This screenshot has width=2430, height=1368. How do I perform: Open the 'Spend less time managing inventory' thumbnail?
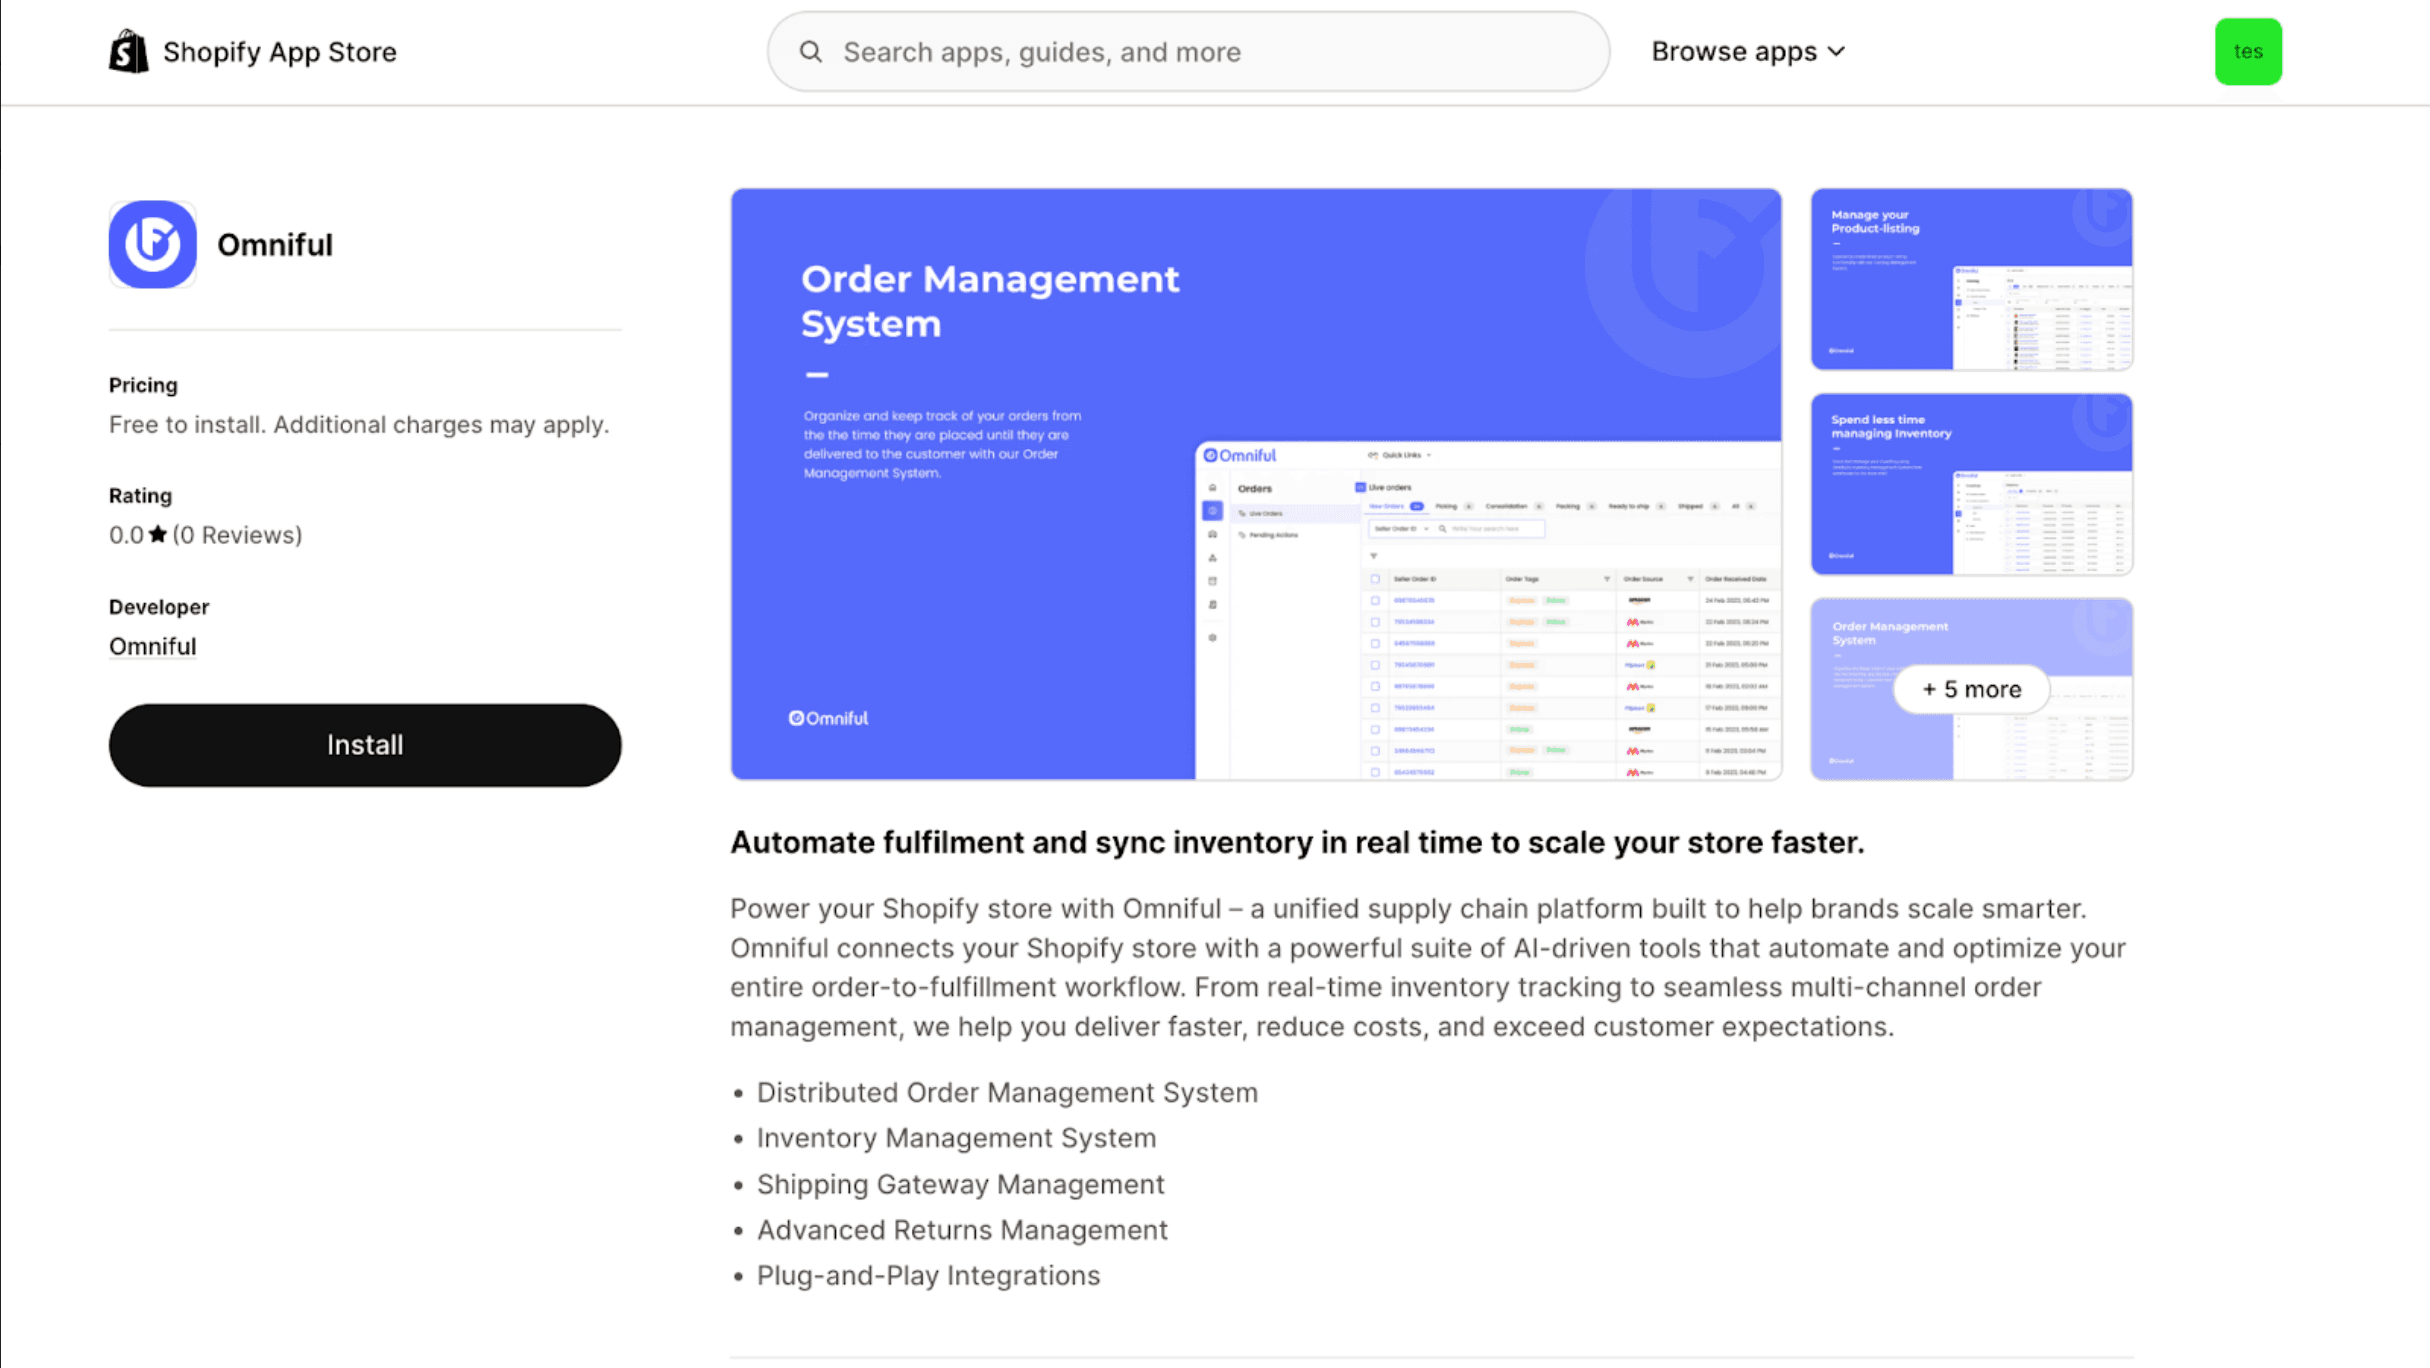pyautogui.click(x=1970, y=484)
